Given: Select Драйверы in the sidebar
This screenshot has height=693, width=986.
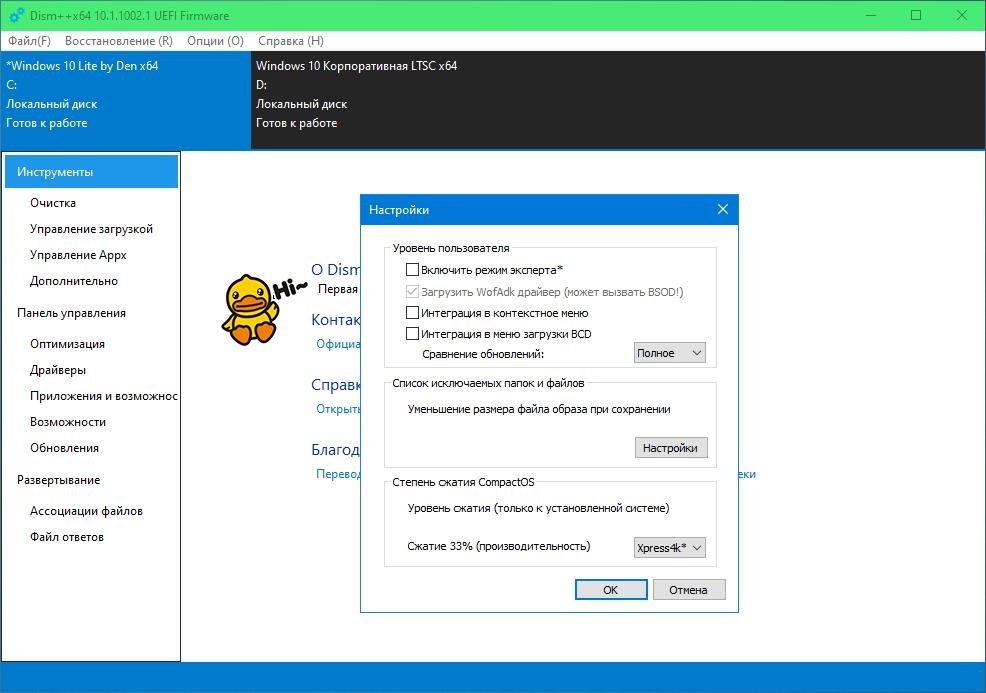Looking at the screenshot, I should [58, 370].
